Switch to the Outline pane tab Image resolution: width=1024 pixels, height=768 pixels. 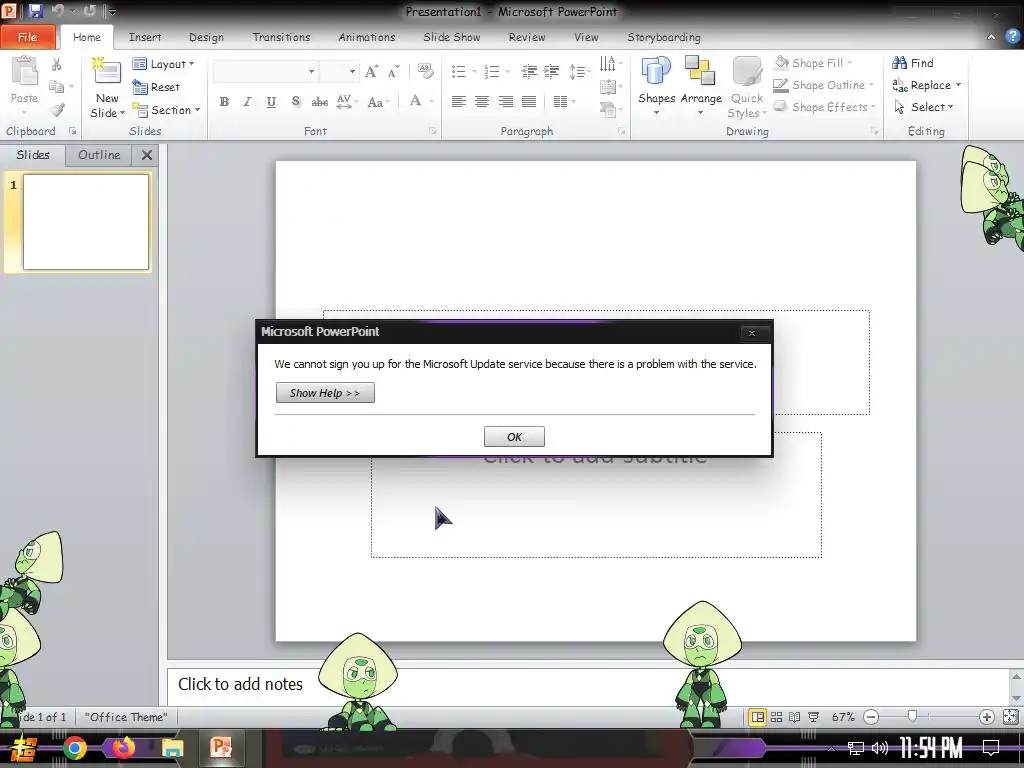point(99,155)
